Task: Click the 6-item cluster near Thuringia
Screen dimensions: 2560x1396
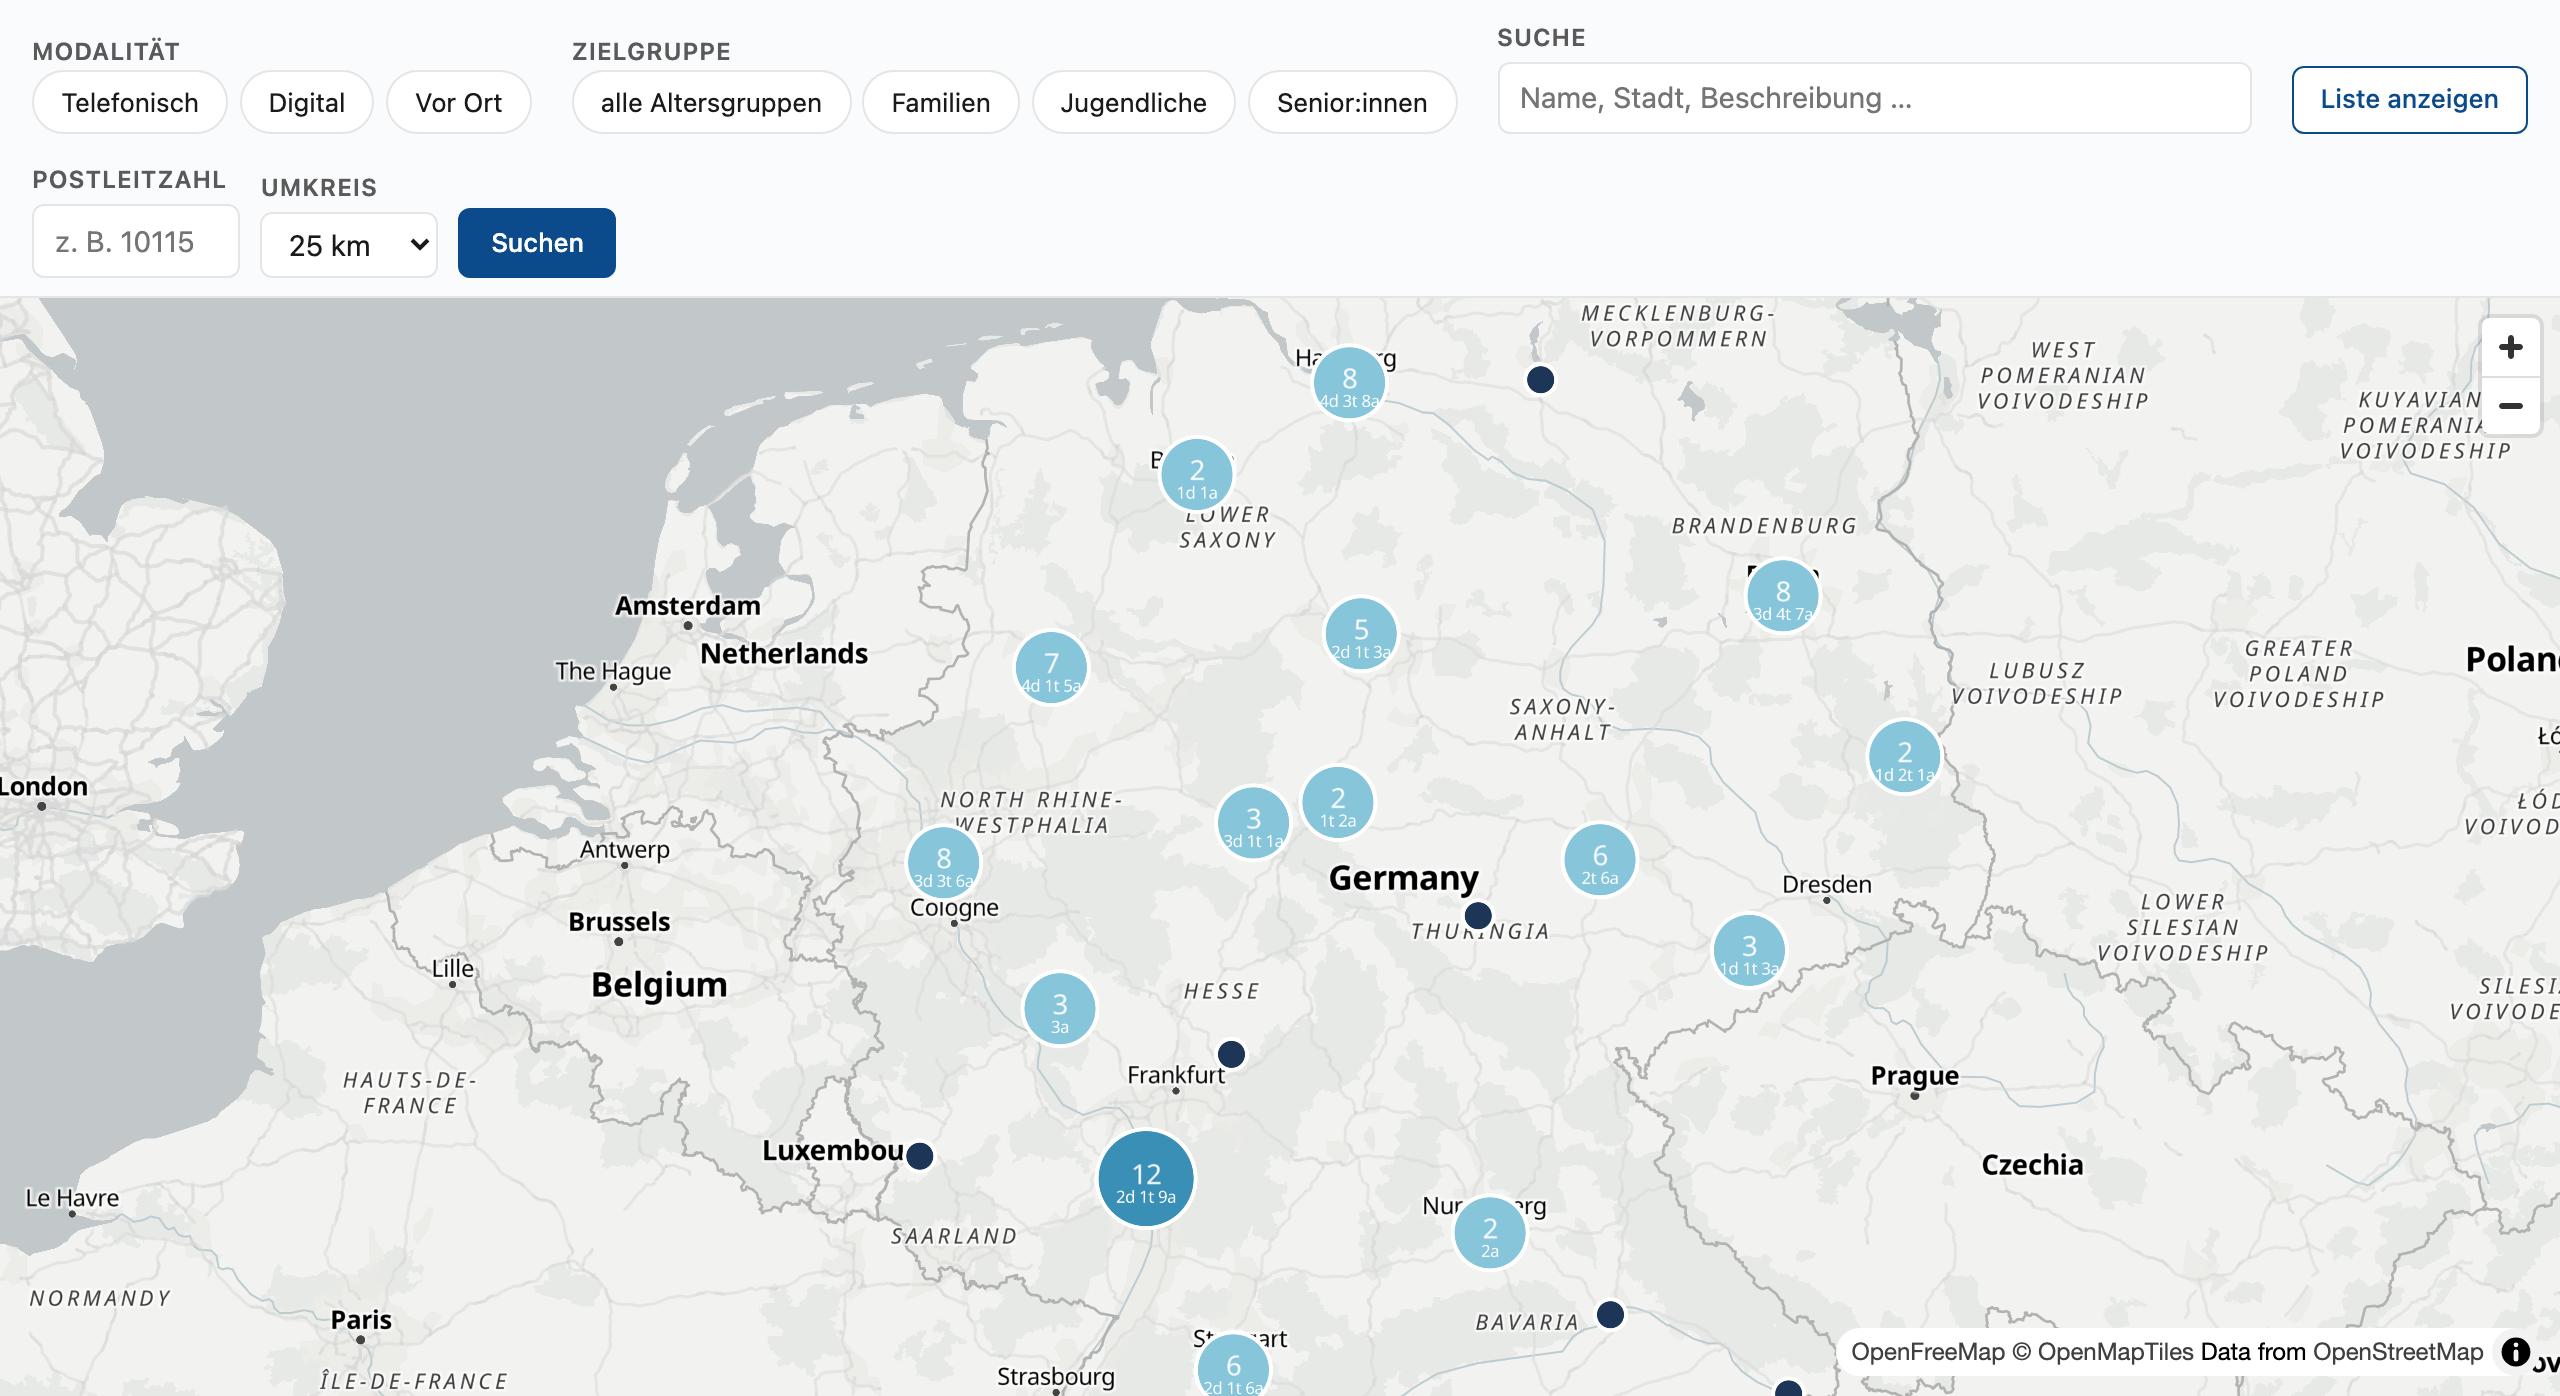Action: tap(1600, 860)
